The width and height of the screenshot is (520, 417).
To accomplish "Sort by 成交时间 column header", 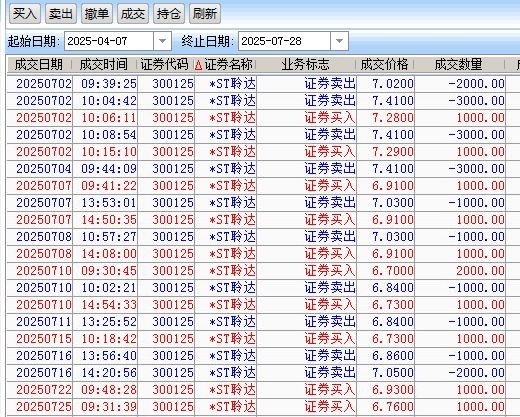I will click(104, 65).
